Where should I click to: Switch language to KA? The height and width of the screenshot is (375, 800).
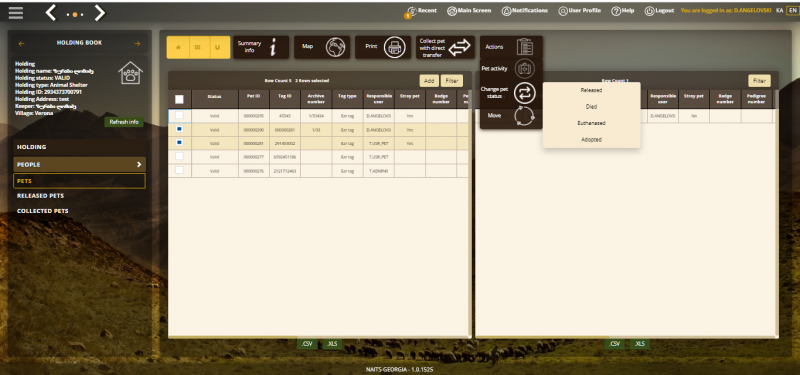click(780, 10)
